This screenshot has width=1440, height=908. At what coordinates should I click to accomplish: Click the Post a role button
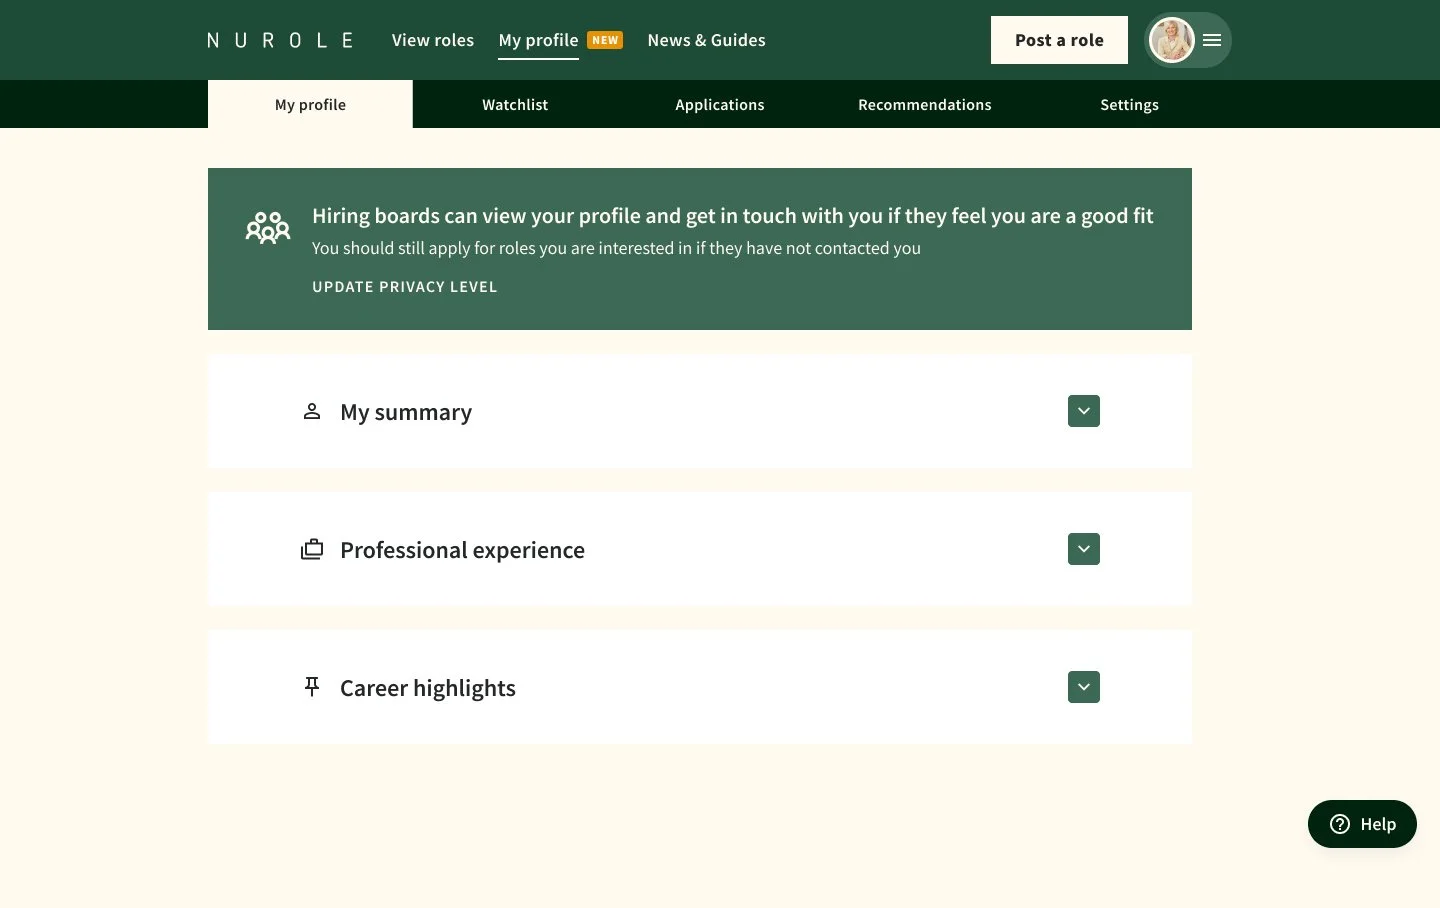(1059, 40)
